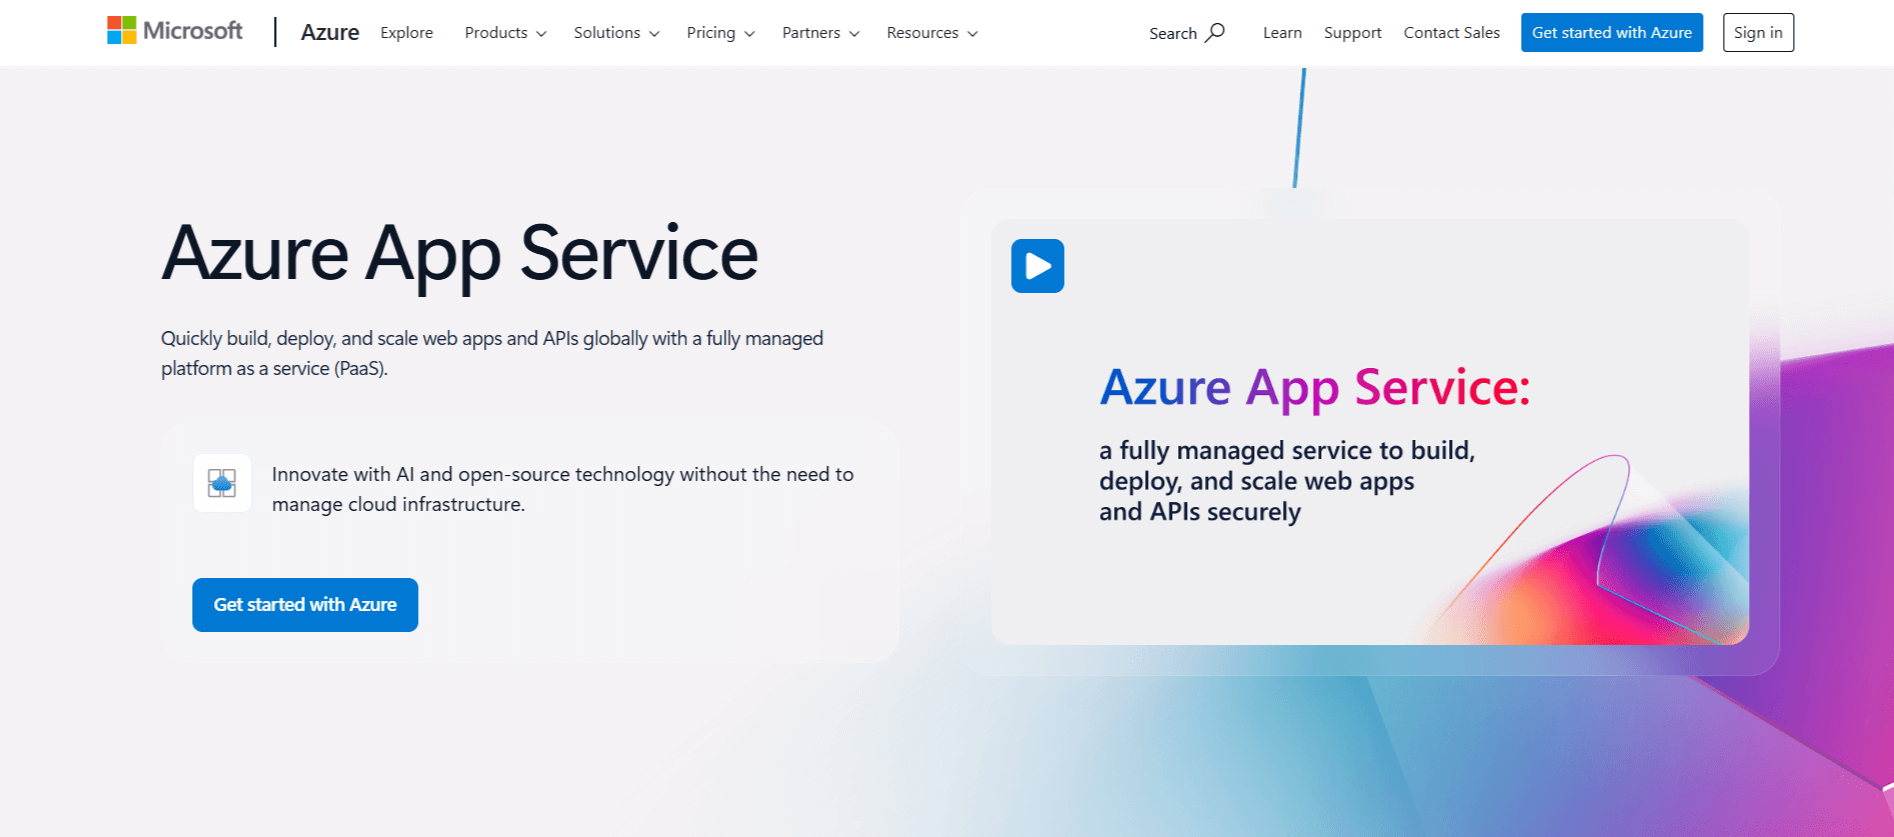
Task: Open the Explore menu item
Action: pos(407,33)
